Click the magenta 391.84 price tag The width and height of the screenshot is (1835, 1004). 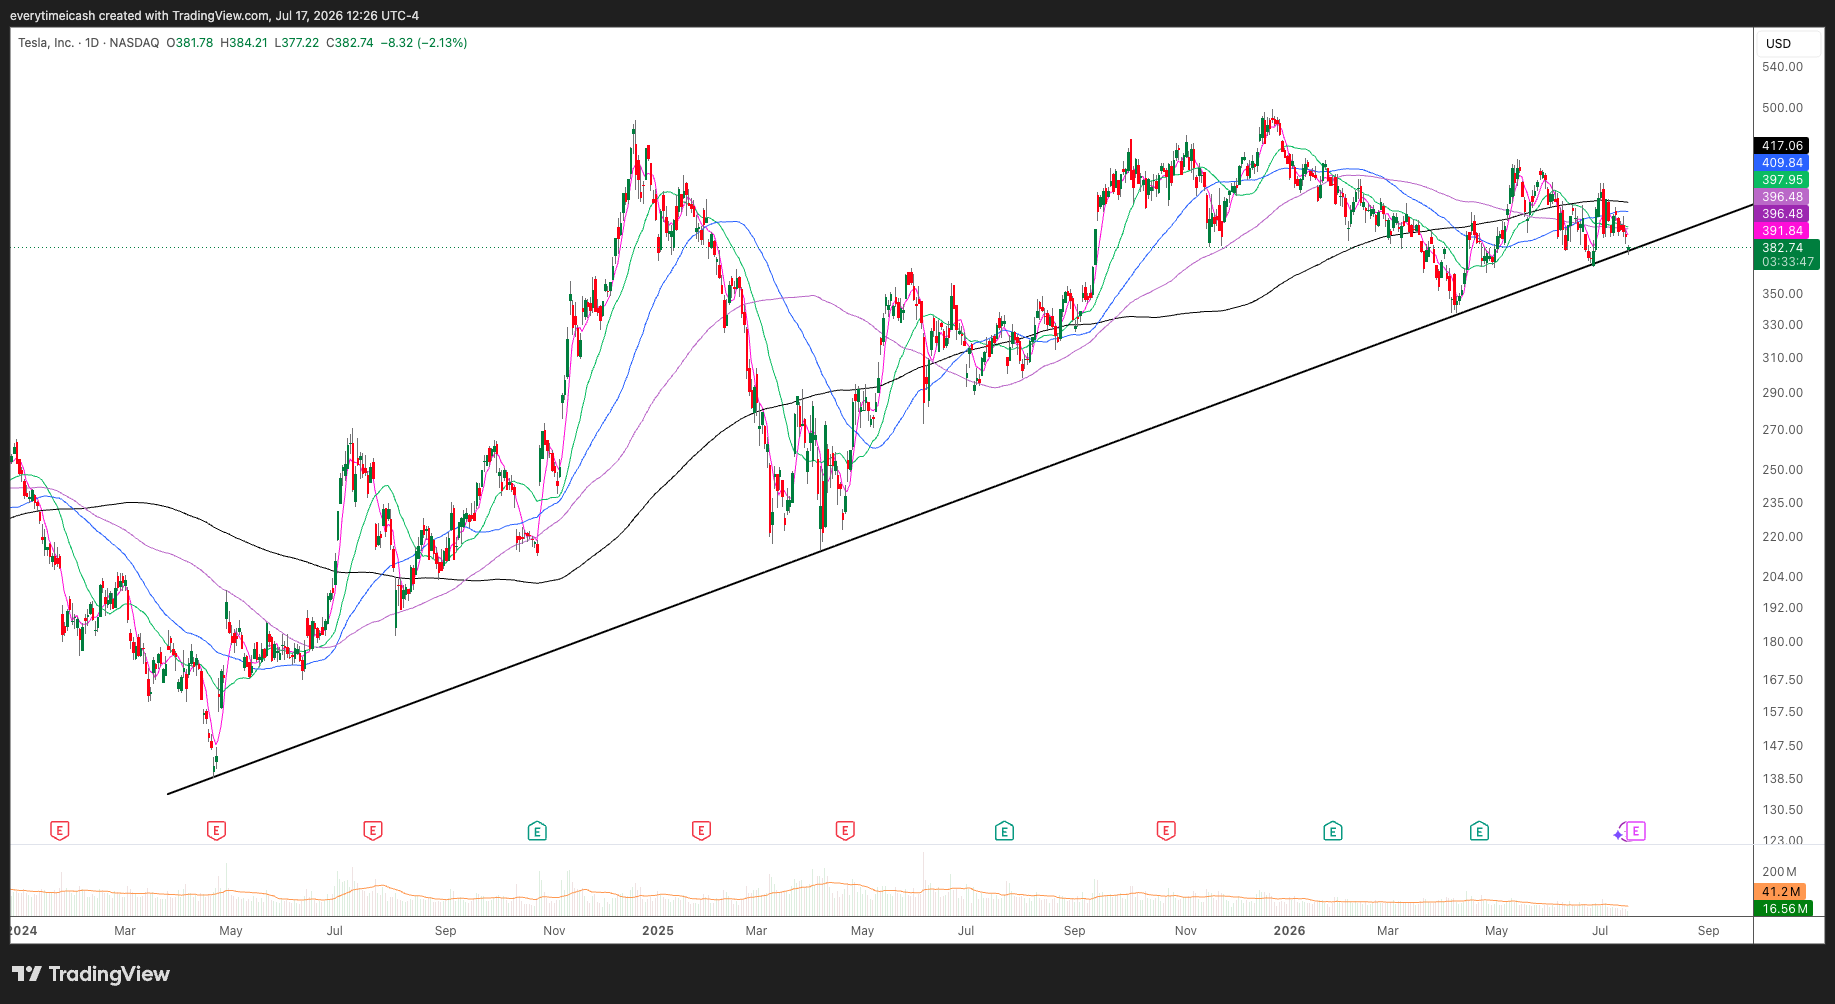(x=1781, y=231)
